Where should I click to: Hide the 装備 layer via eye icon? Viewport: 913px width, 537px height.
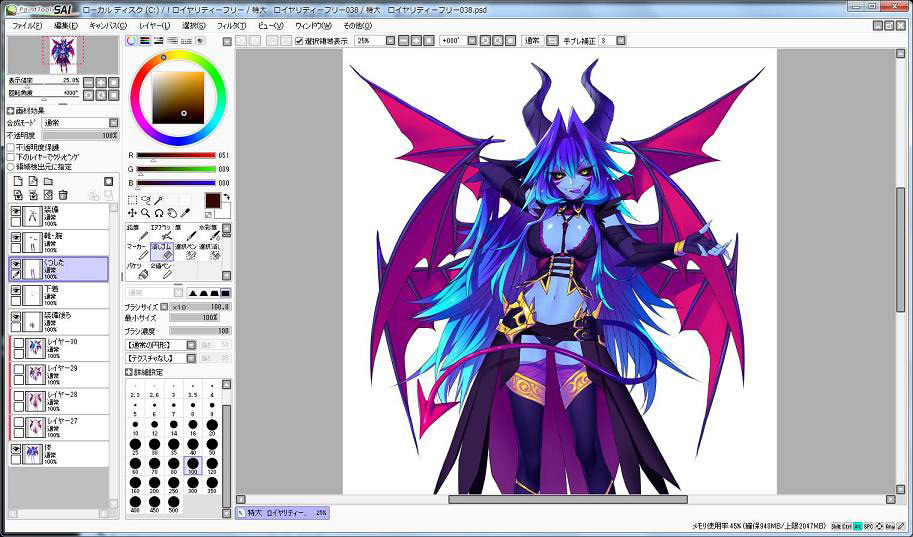16,213
